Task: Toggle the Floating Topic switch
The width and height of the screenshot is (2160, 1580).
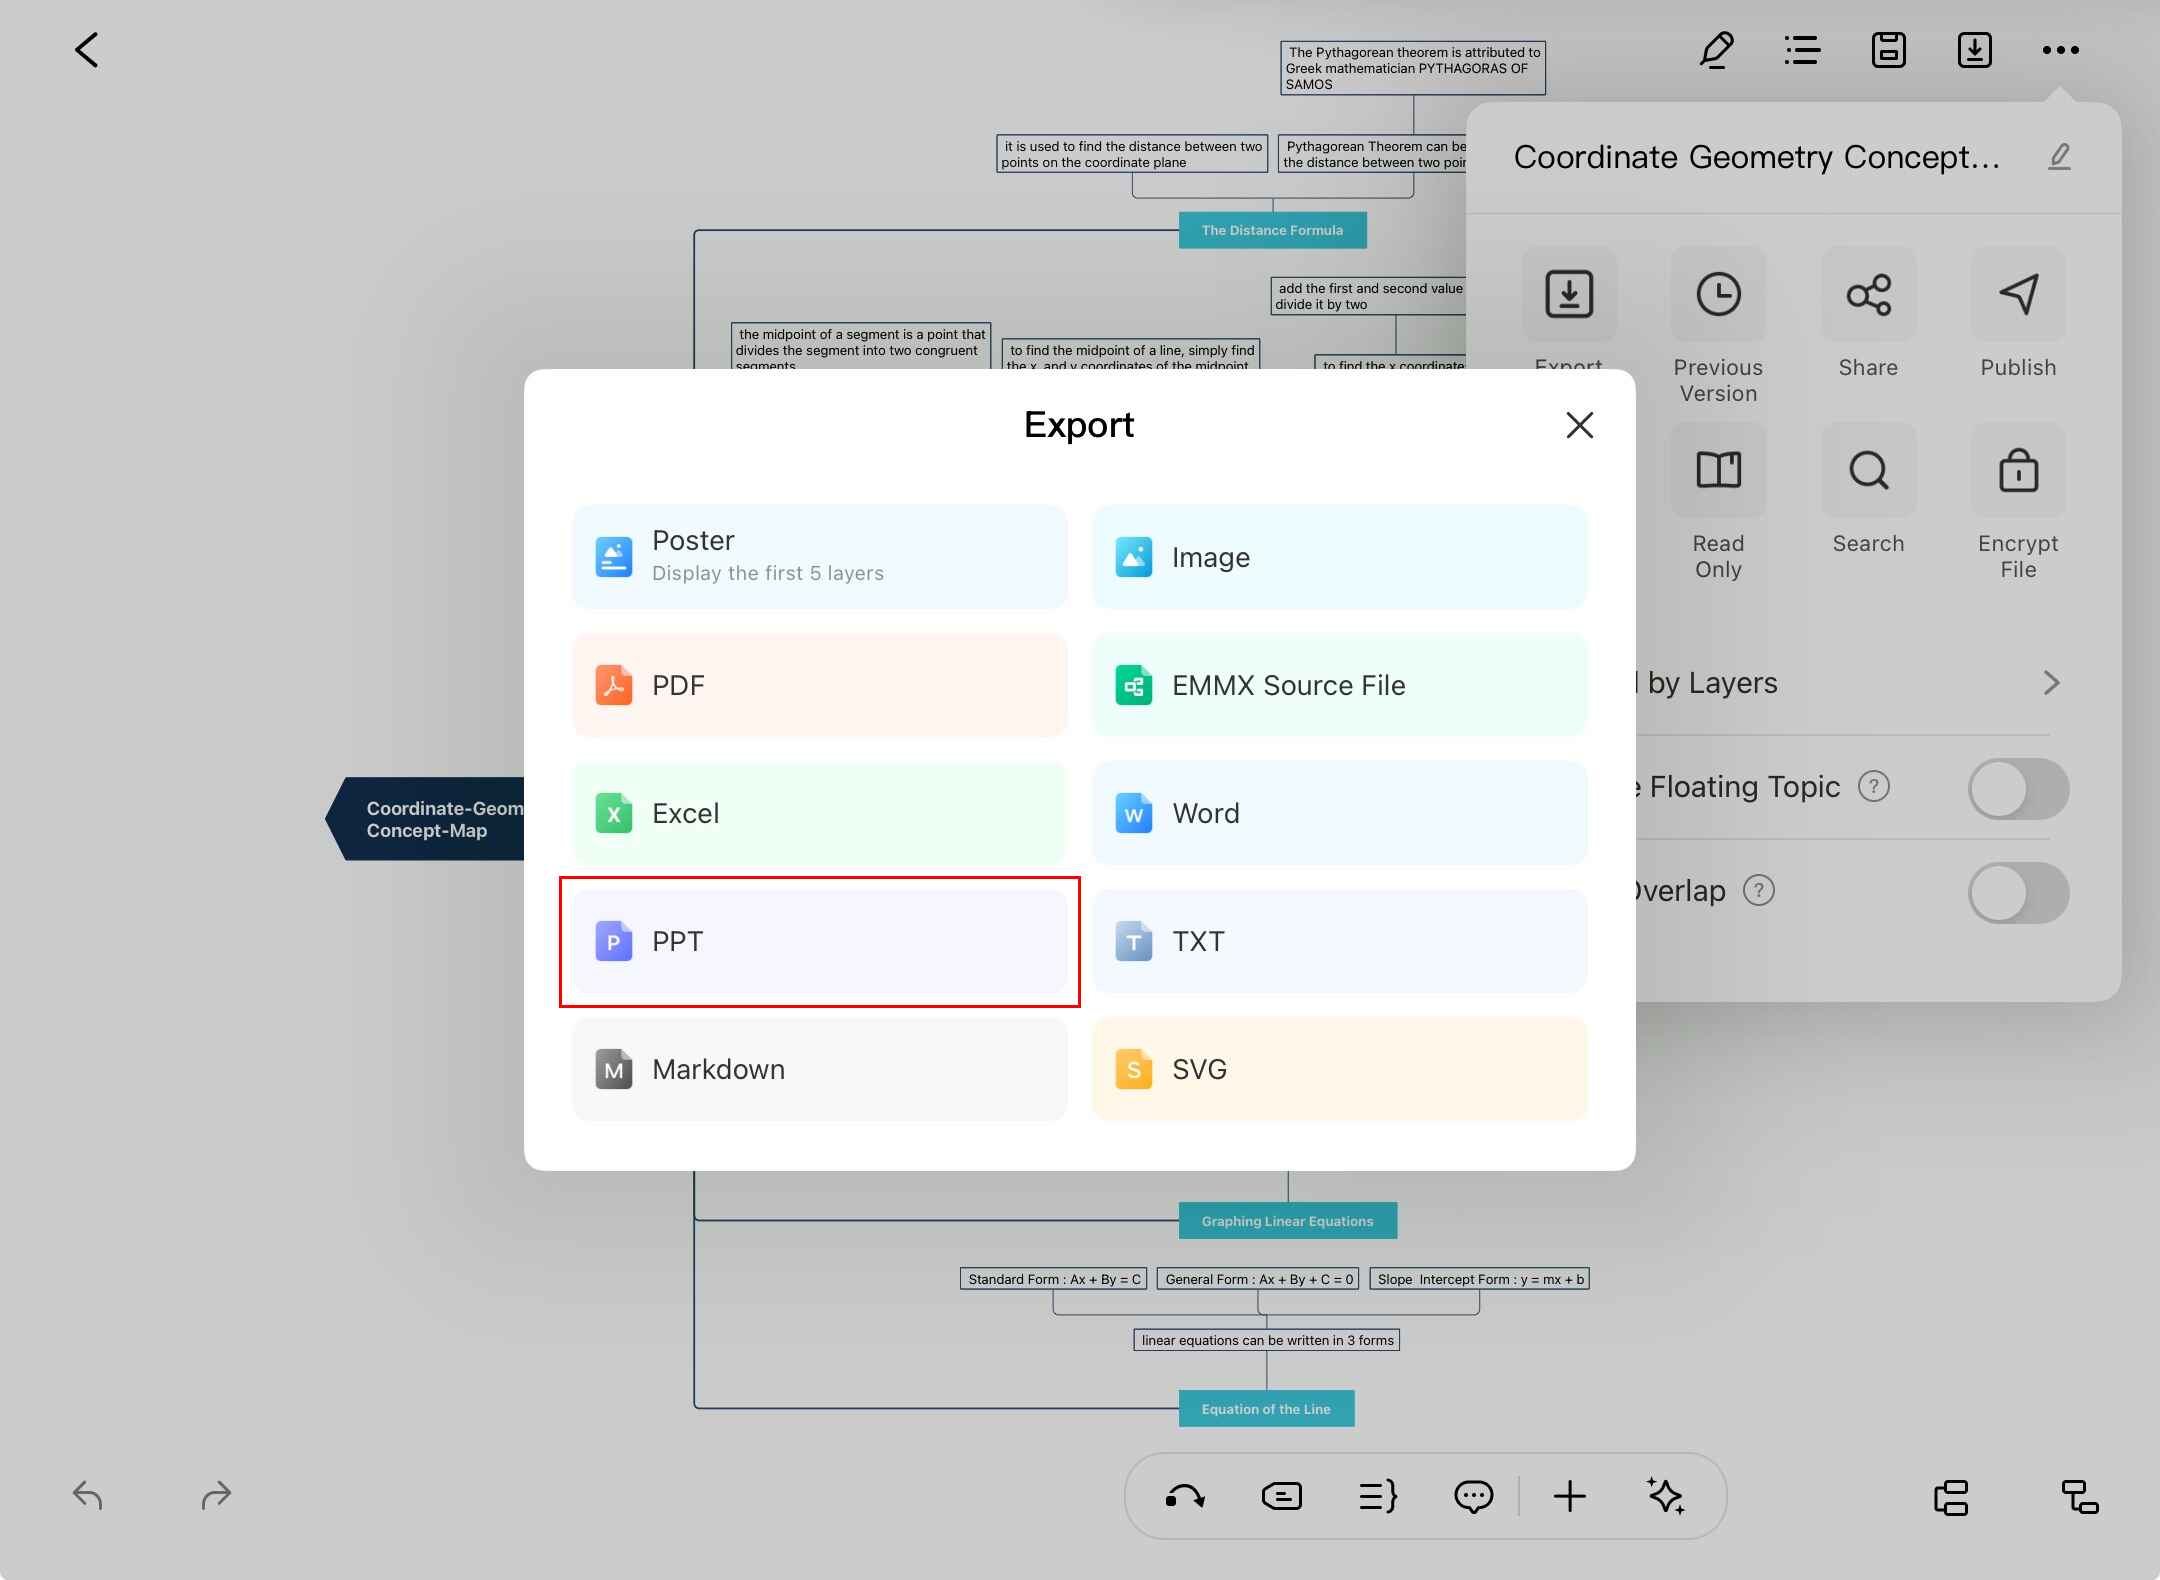Action: click(x=2018, y=789)
